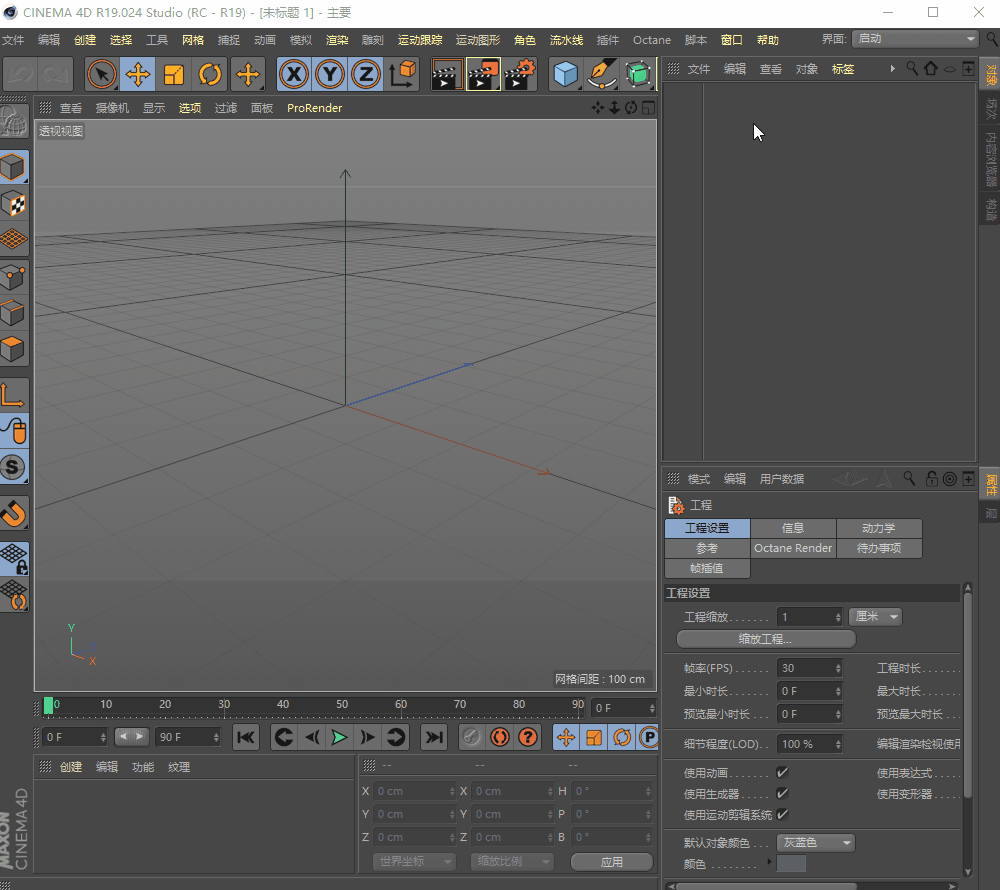
Task: Uncheck 使用运动剪辑系统 checkbox
Action: [783, 815]
